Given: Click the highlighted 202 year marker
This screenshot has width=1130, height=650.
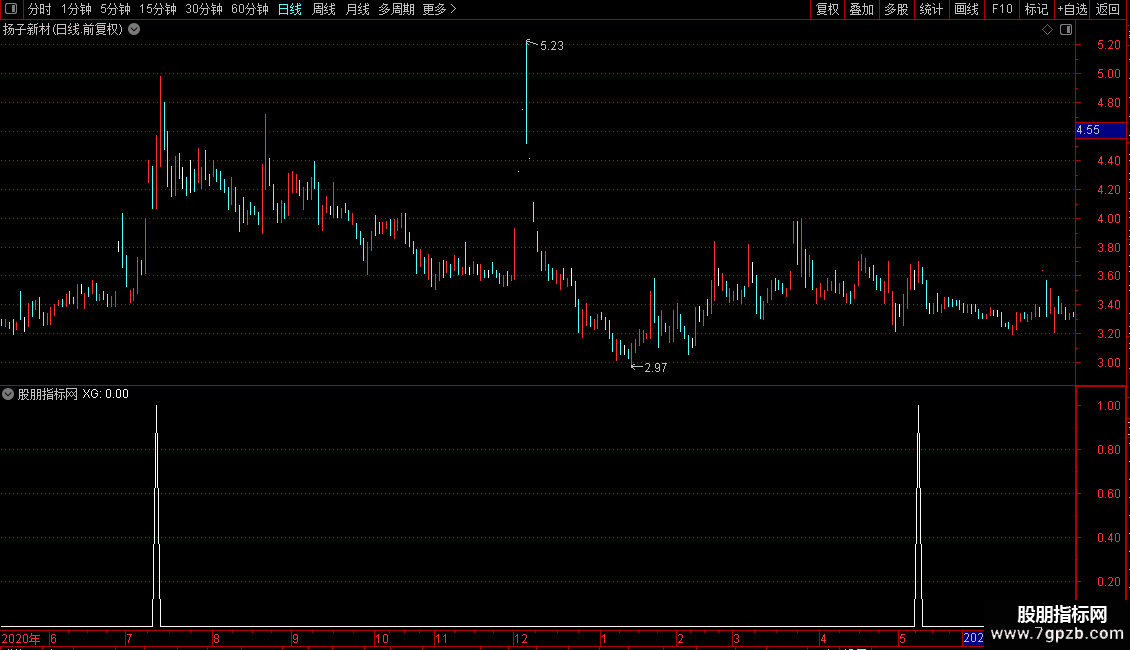Looking at the screenshot, I should pos(973,638).
